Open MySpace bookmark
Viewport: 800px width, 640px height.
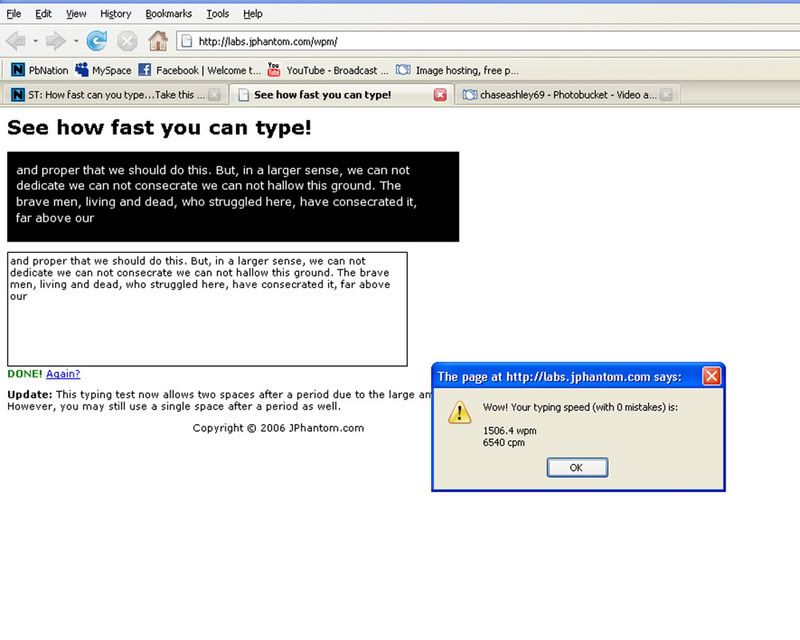coord(103,70)
